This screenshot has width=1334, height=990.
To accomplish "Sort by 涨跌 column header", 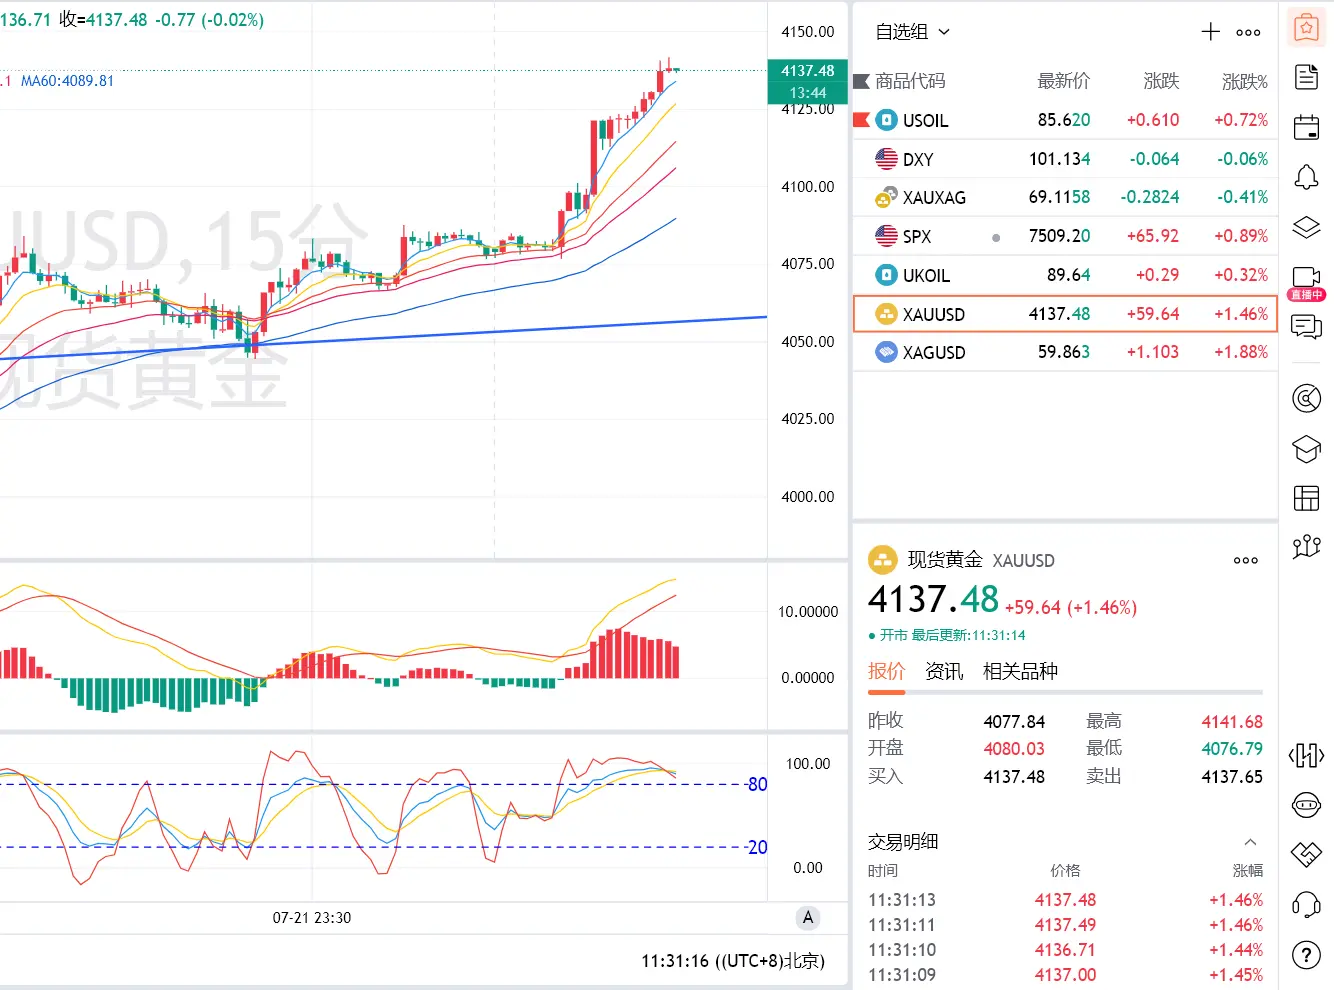I will click(1161, 81).
